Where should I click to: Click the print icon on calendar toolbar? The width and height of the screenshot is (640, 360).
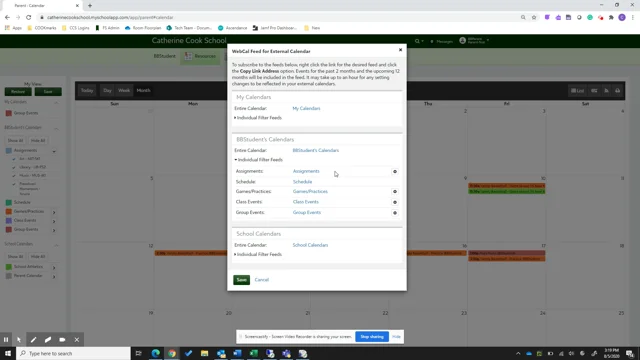(618, 91)
